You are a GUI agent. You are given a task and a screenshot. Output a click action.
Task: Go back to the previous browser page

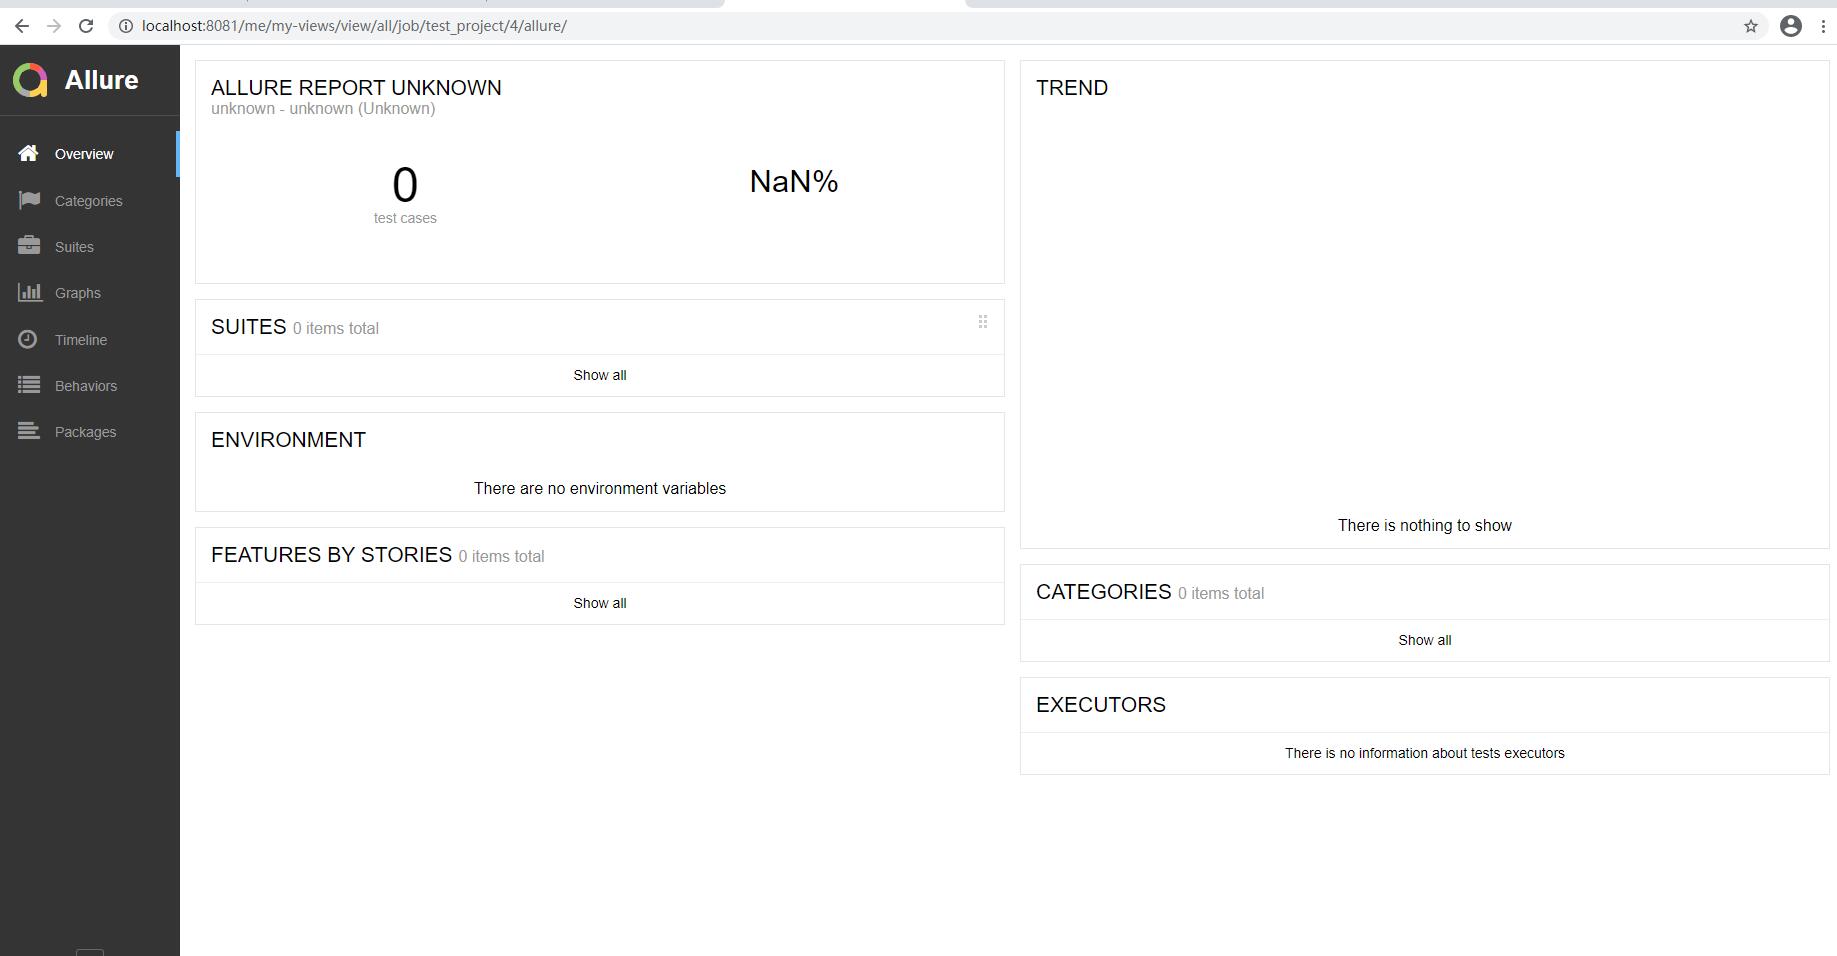pyautogui.click(x=22, y=26)
